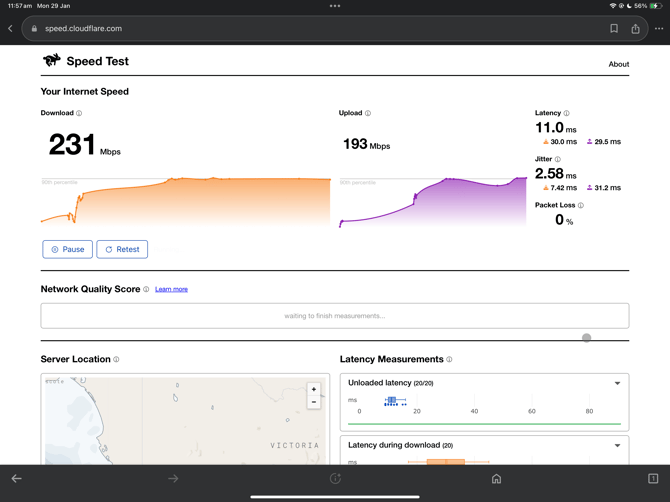The height and width of the screenshot is (502, 670).
Task: Tap the bookmark icon in address bar
Action: coord(614,29)
